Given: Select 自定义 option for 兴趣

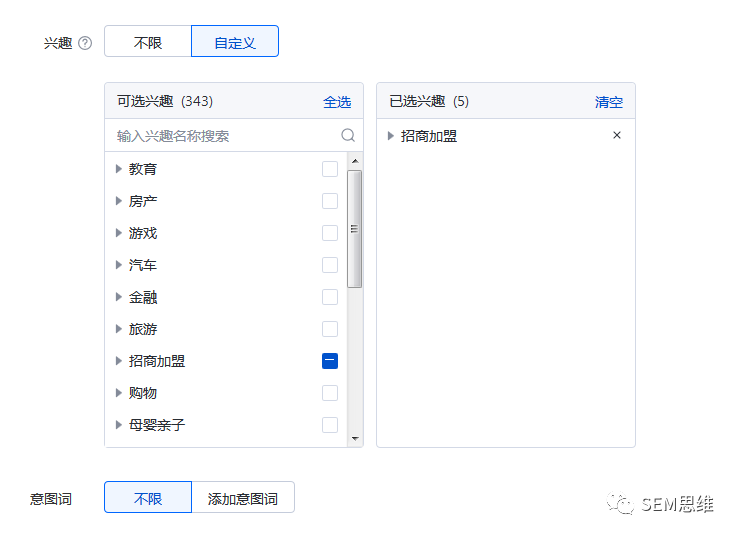Looking at the screenshot, I should 235,42.
